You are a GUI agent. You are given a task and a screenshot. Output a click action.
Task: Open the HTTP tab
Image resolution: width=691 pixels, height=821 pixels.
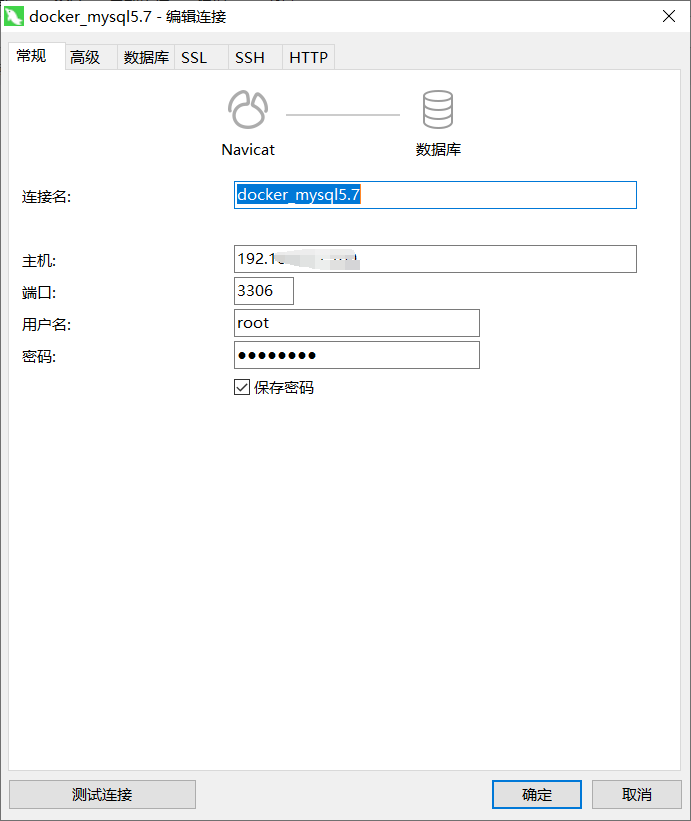point(308,57)
